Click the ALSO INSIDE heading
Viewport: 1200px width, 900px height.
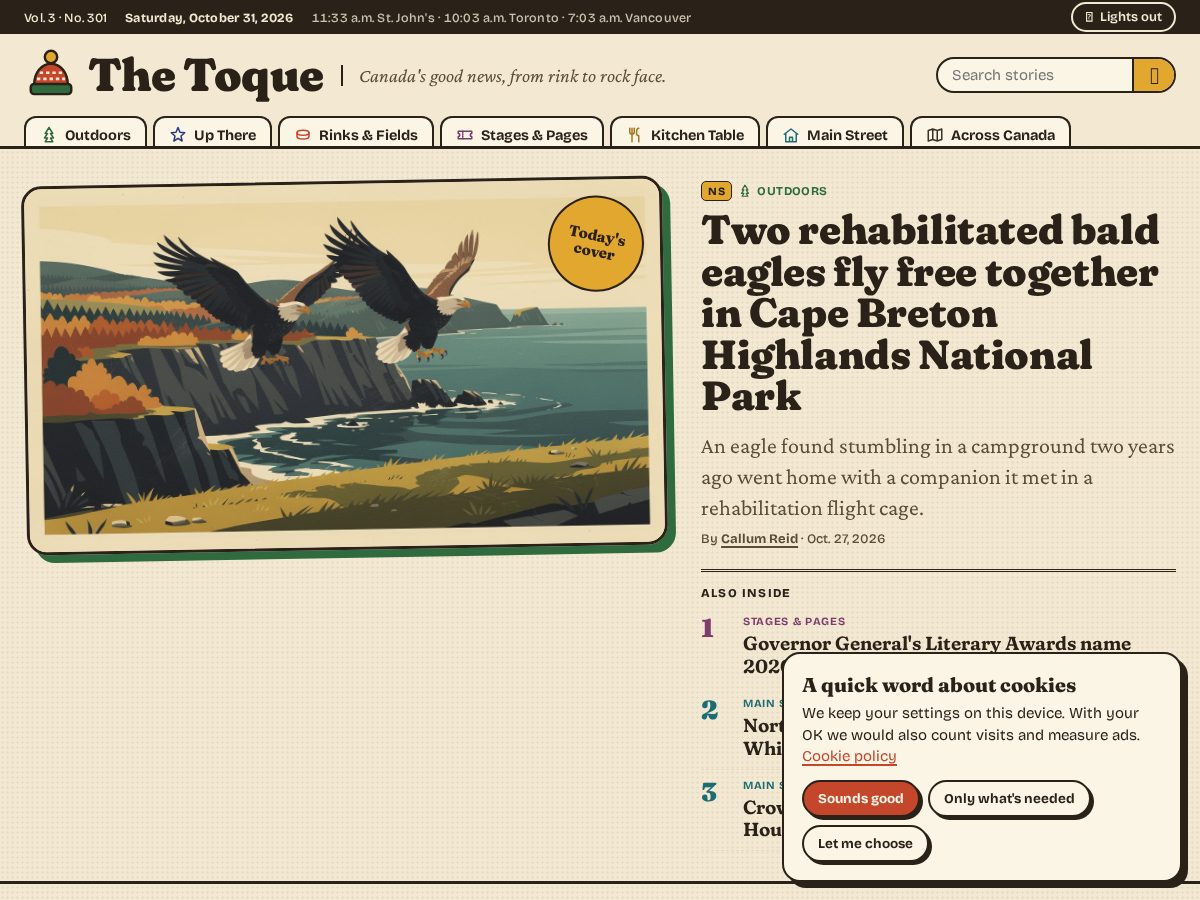[x=746, y=593]
